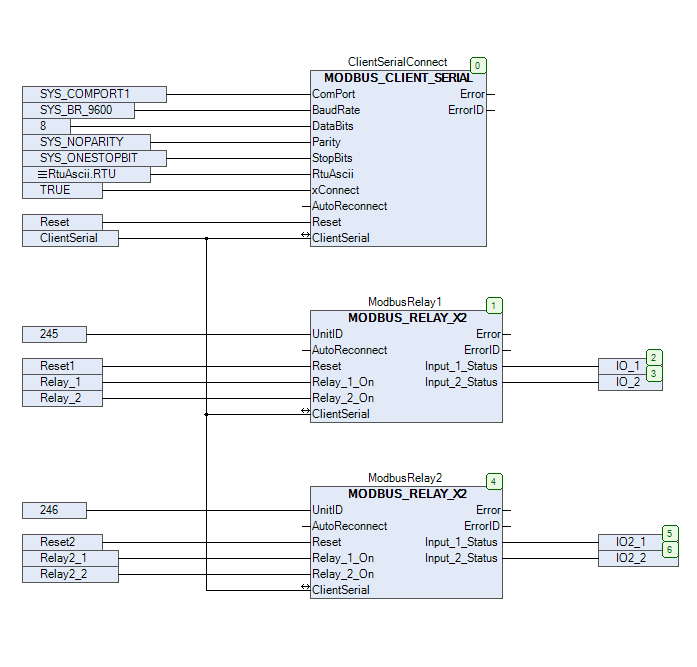
Task: Select the IO2_1 output variable box
Action: pyautogui.click(x=629, y=542)
